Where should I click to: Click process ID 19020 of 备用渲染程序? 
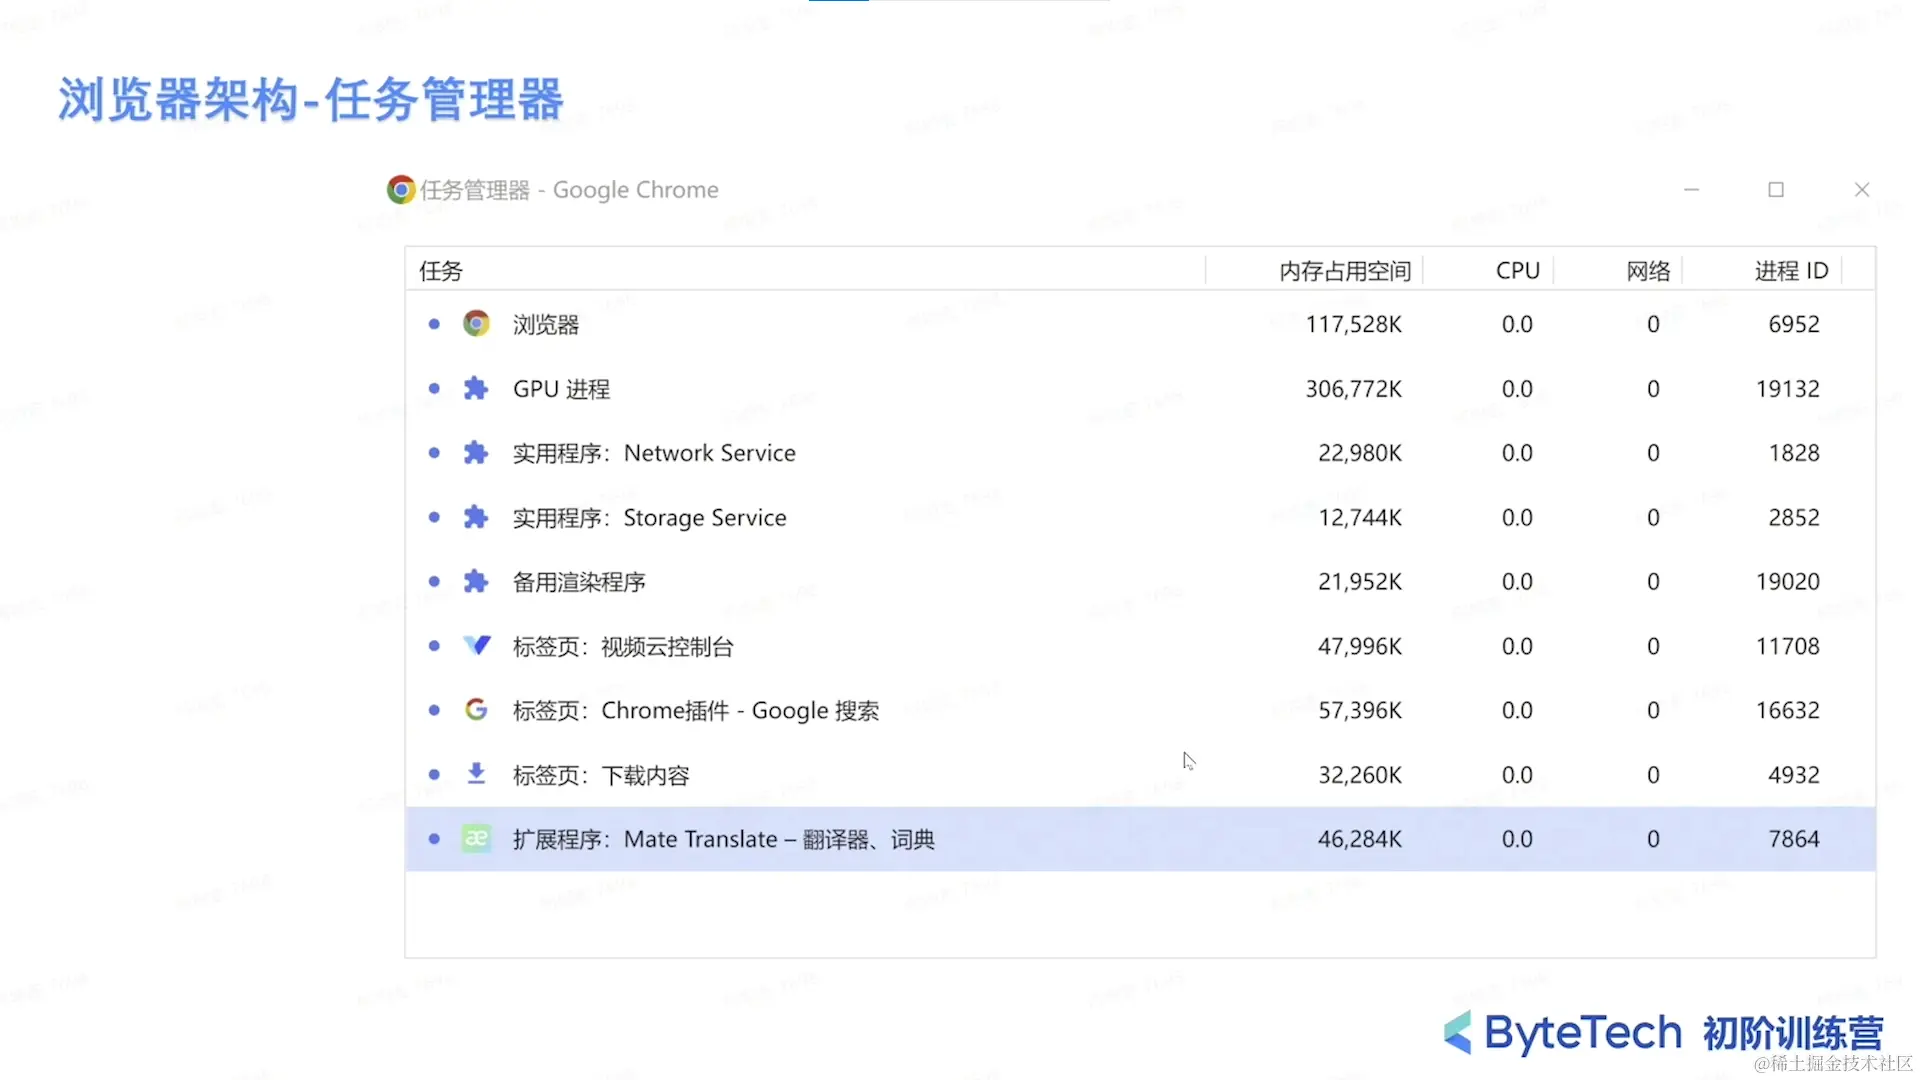coord(1787,582)
